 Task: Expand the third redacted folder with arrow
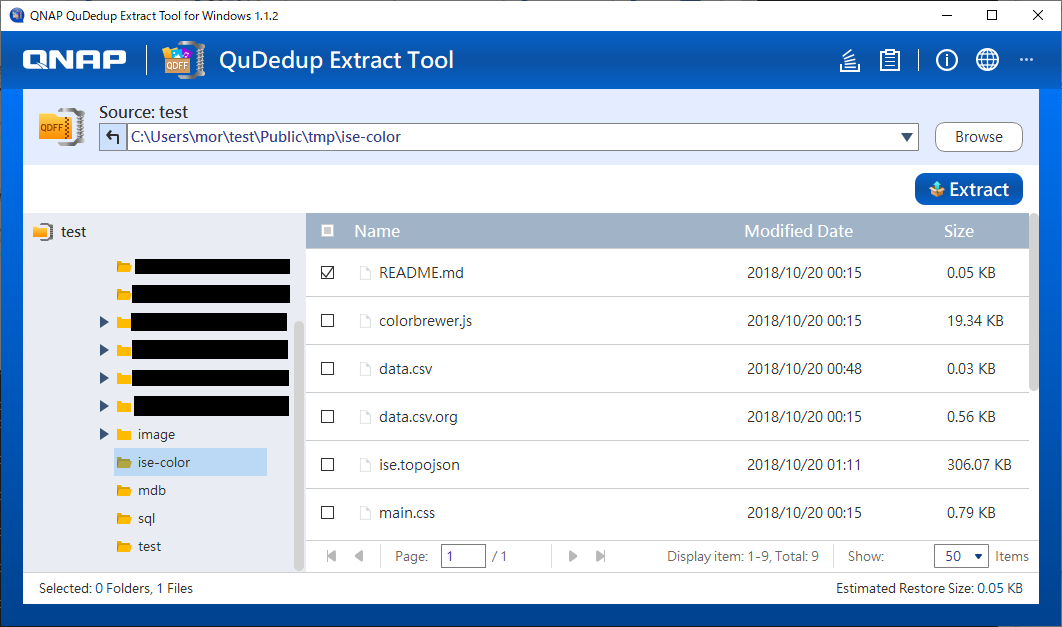click(x=104, y=378)
